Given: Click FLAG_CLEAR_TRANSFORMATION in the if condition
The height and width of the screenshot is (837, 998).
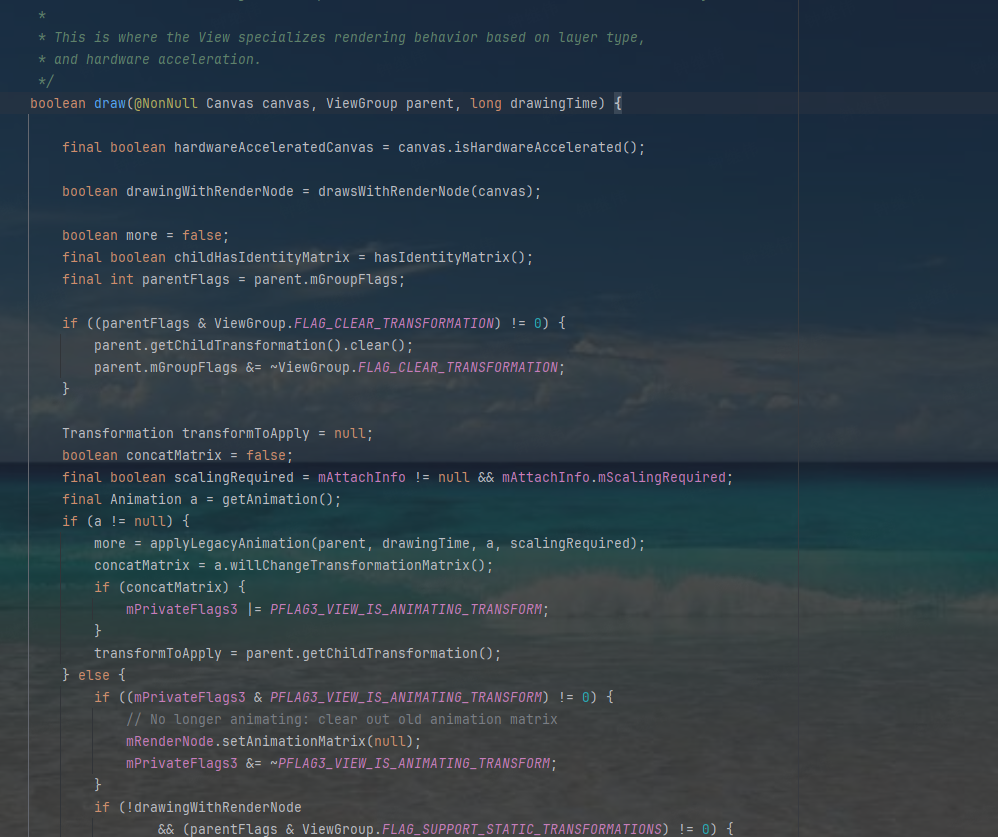Looking at the screenshot, I should point(393,323).
